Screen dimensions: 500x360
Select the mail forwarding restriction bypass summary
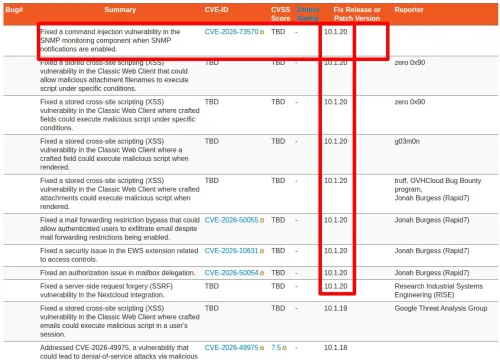120,229
